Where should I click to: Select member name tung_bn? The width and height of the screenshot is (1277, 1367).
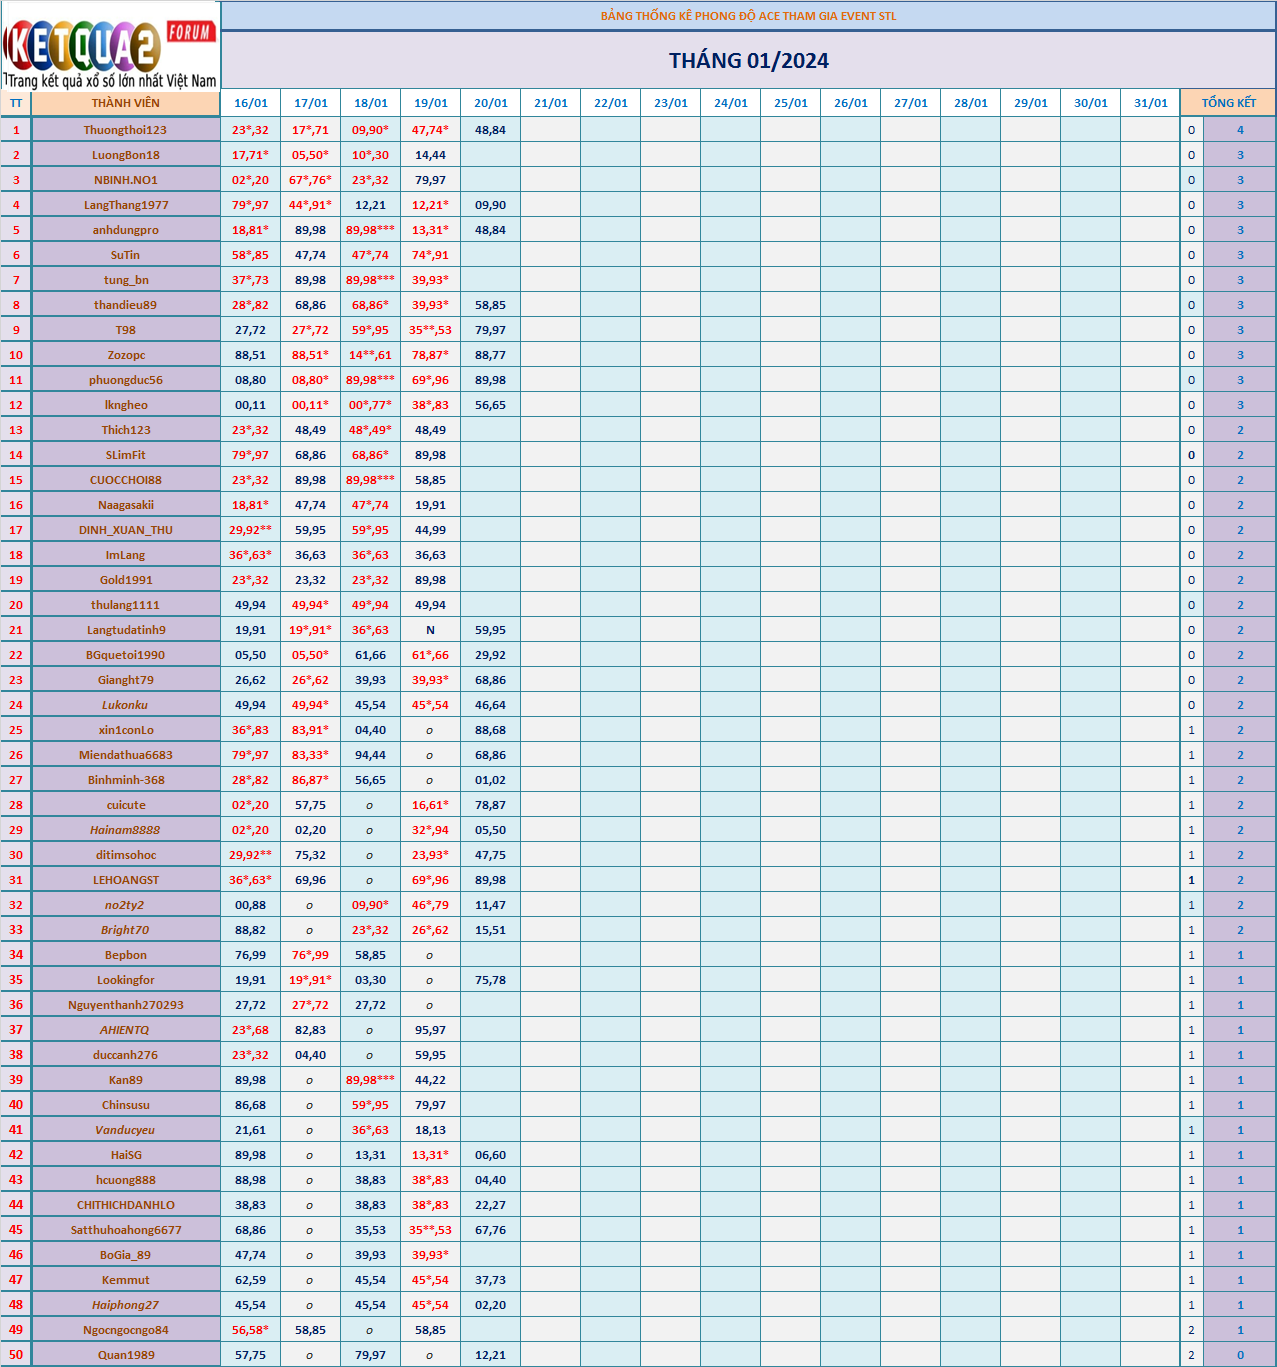pos(126,280)
